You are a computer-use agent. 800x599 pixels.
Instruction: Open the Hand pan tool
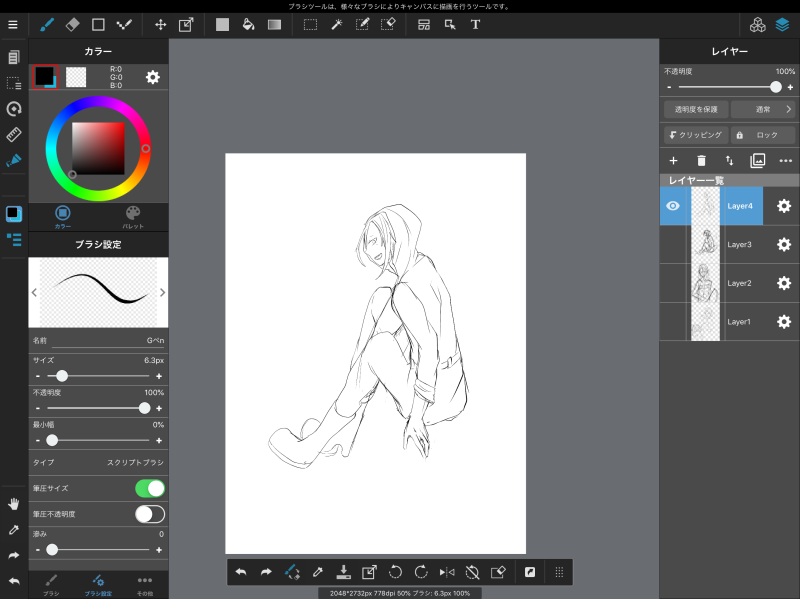coord(14,503)
